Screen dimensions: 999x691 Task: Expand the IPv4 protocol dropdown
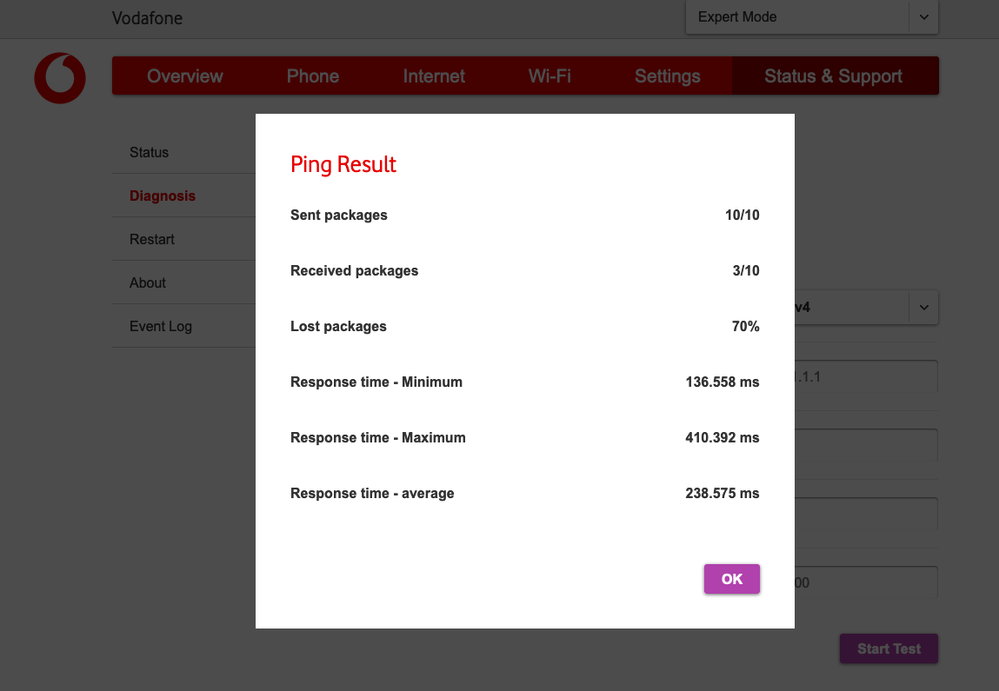[x=923, y=307]
